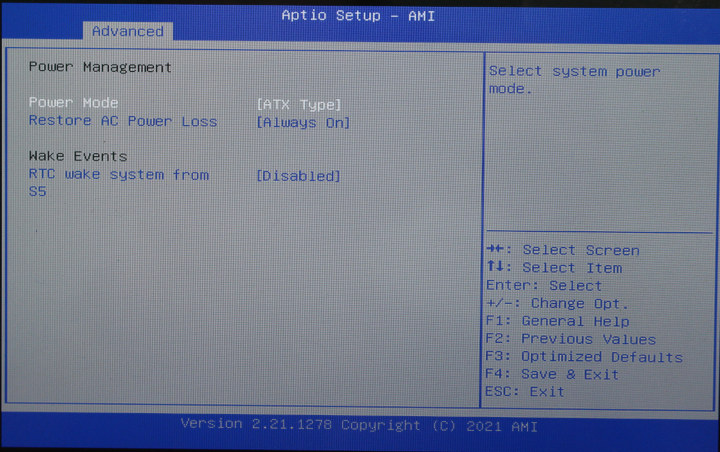Click the Version 2.21.1278 copyright text

[359, 425]
